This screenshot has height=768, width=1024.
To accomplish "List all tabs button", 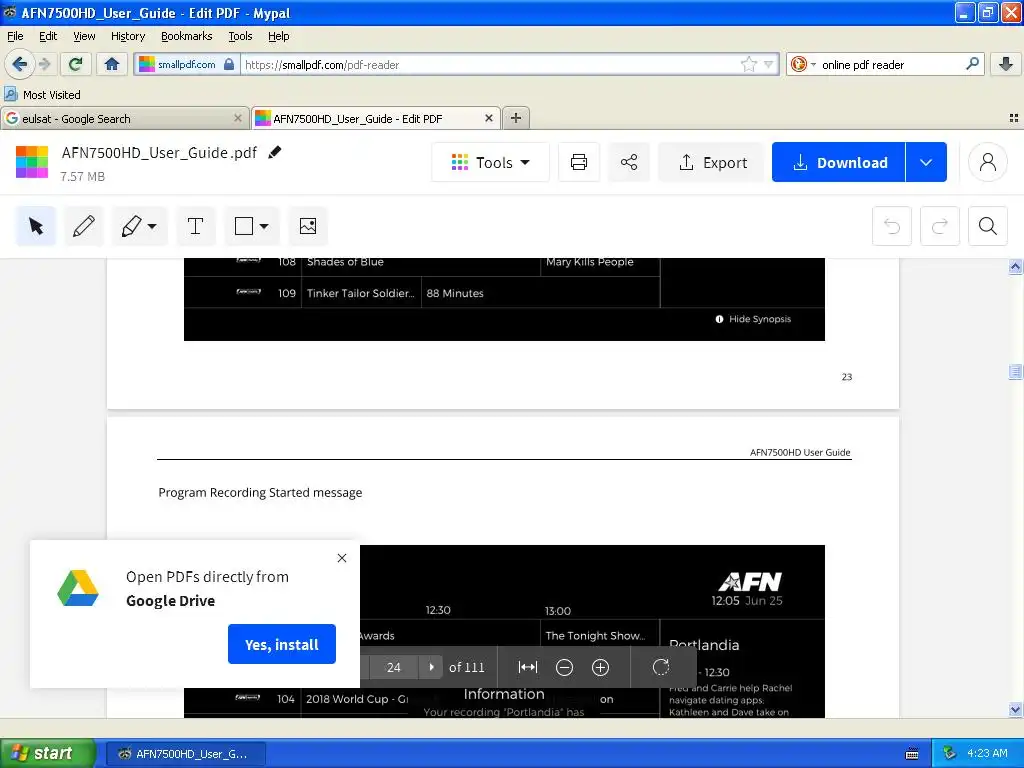I will coord(1014,118).
